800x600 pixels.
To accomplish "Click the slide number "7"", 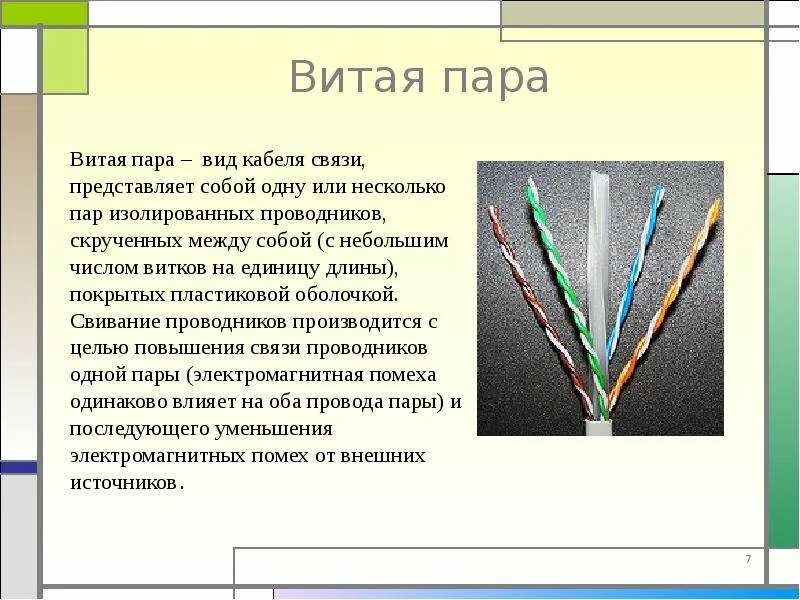I will (x=748, y=559).
